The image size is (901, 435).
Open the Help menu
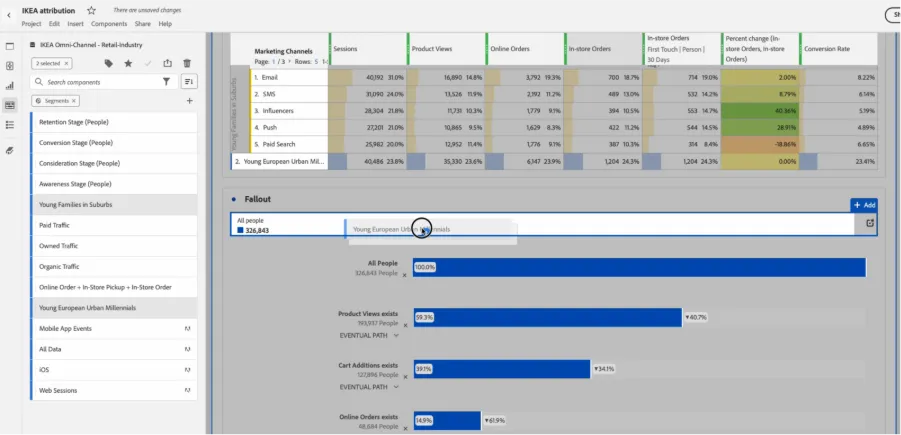tap(165, 24)
